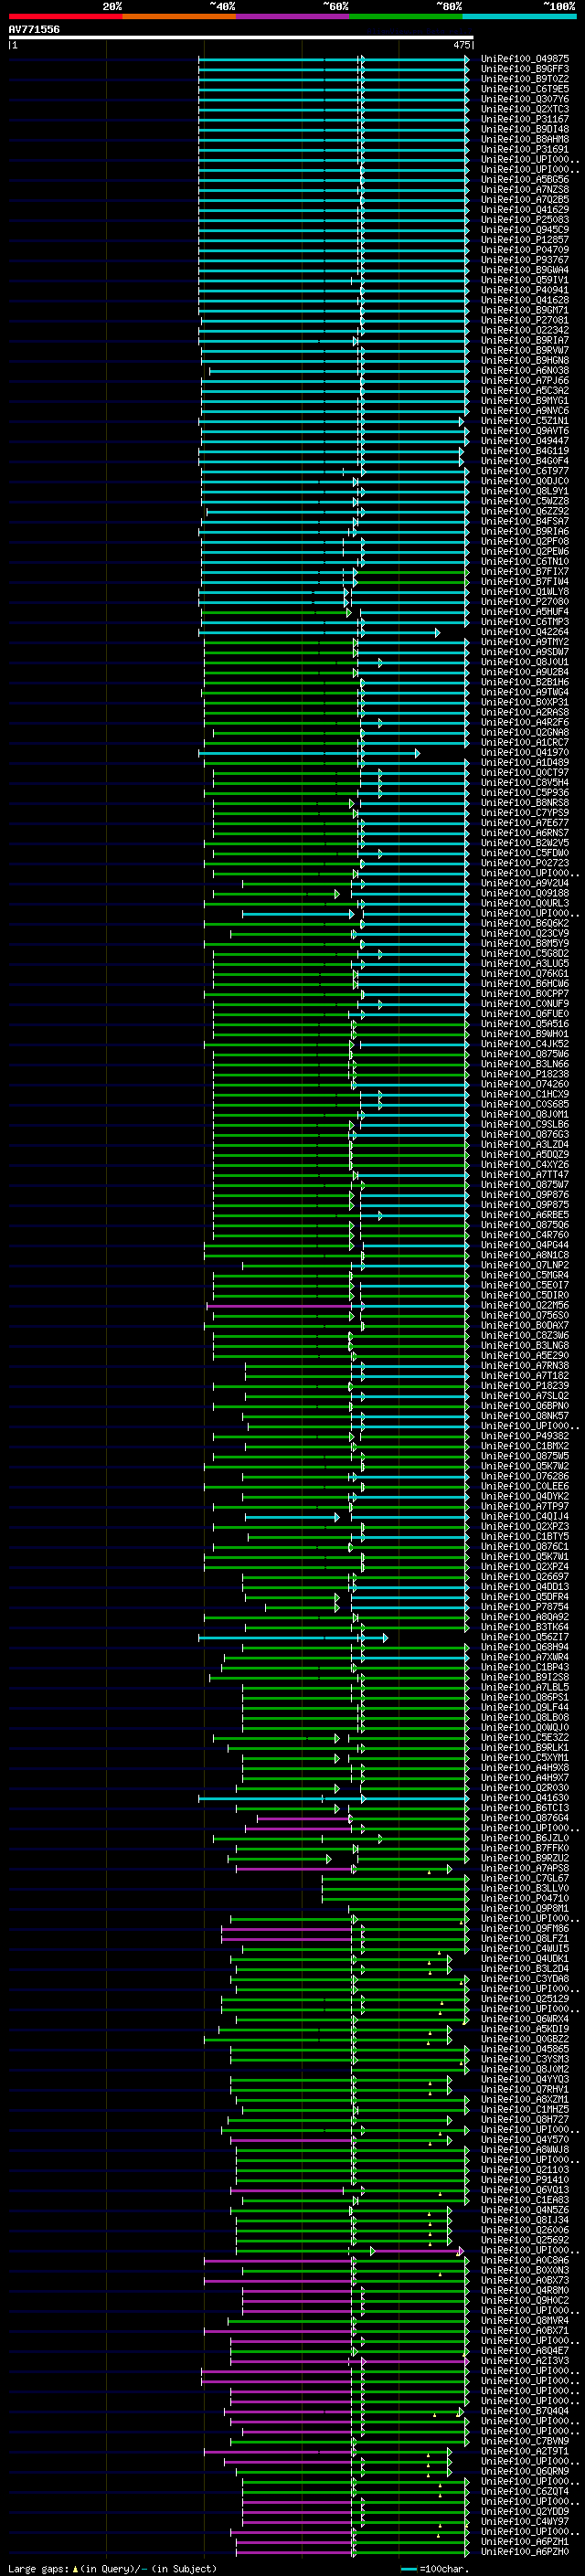Viewport: 585px width, 2576px height.
Task: Click the white query sequence bar
Action: tap(241, 37)
